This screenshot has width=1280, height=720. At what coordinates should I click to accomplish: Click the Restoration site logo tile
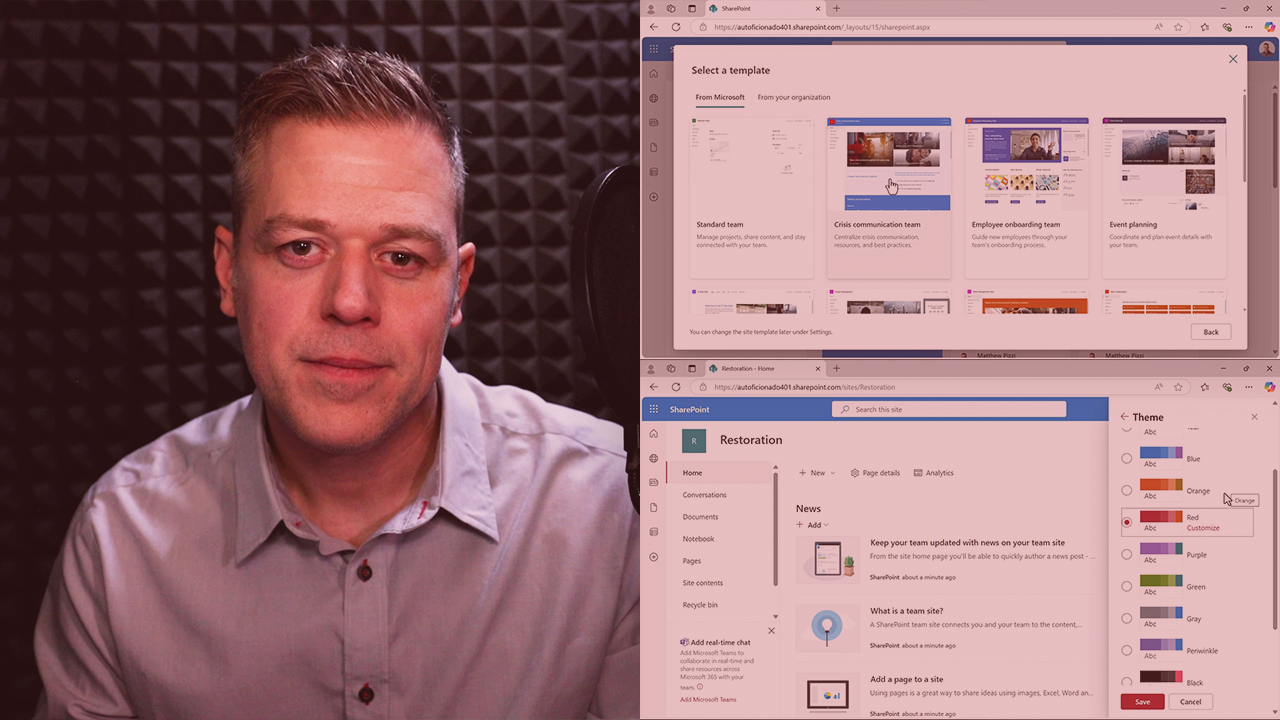coord(694,440)
